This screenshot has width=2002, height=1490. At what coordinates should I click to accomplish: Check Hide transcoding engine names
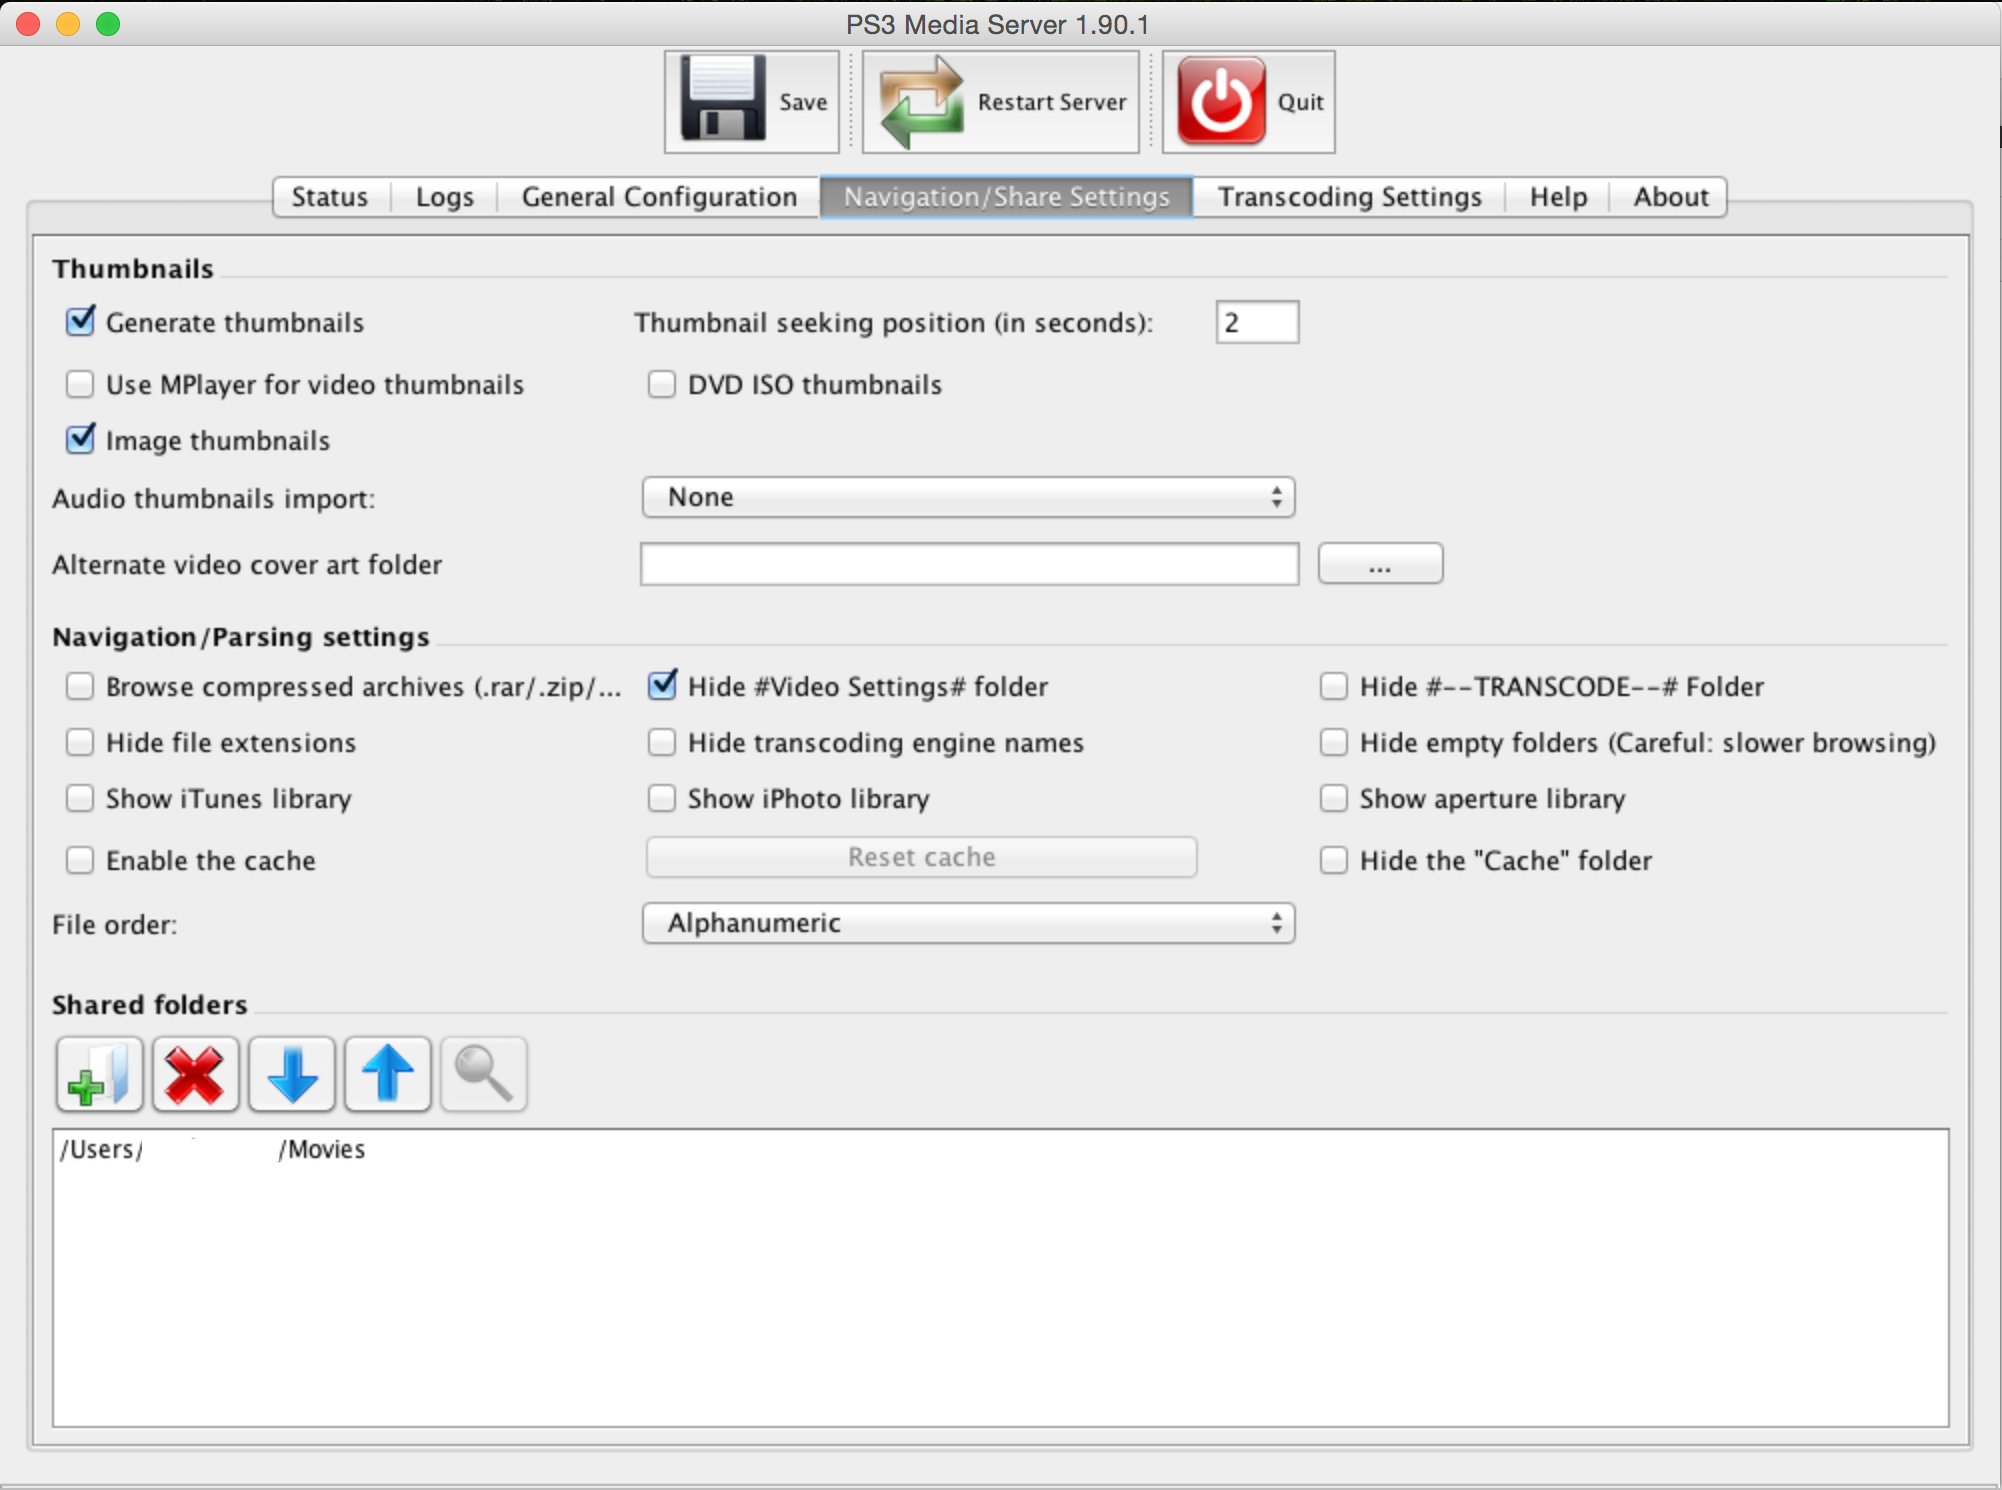(661, 742)
